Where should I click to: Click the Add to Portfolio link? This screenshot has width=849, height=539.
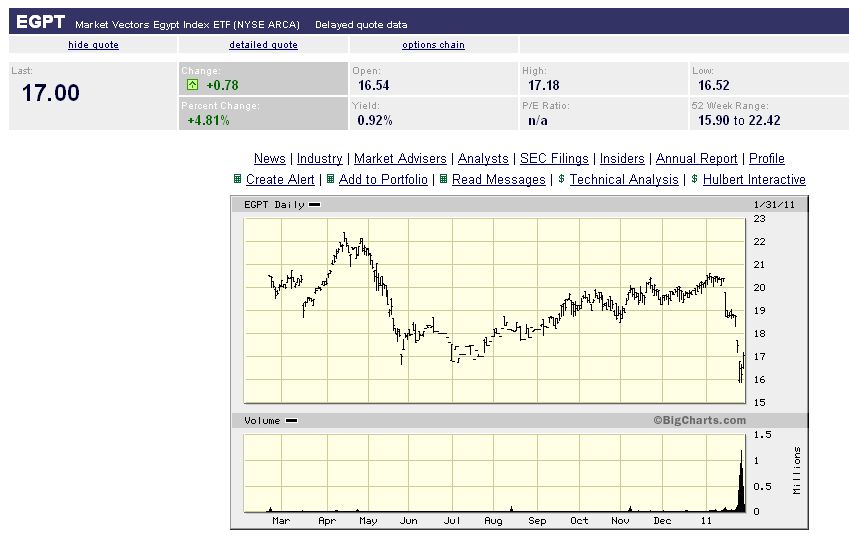pyautogui.click(x=383, y=179)
